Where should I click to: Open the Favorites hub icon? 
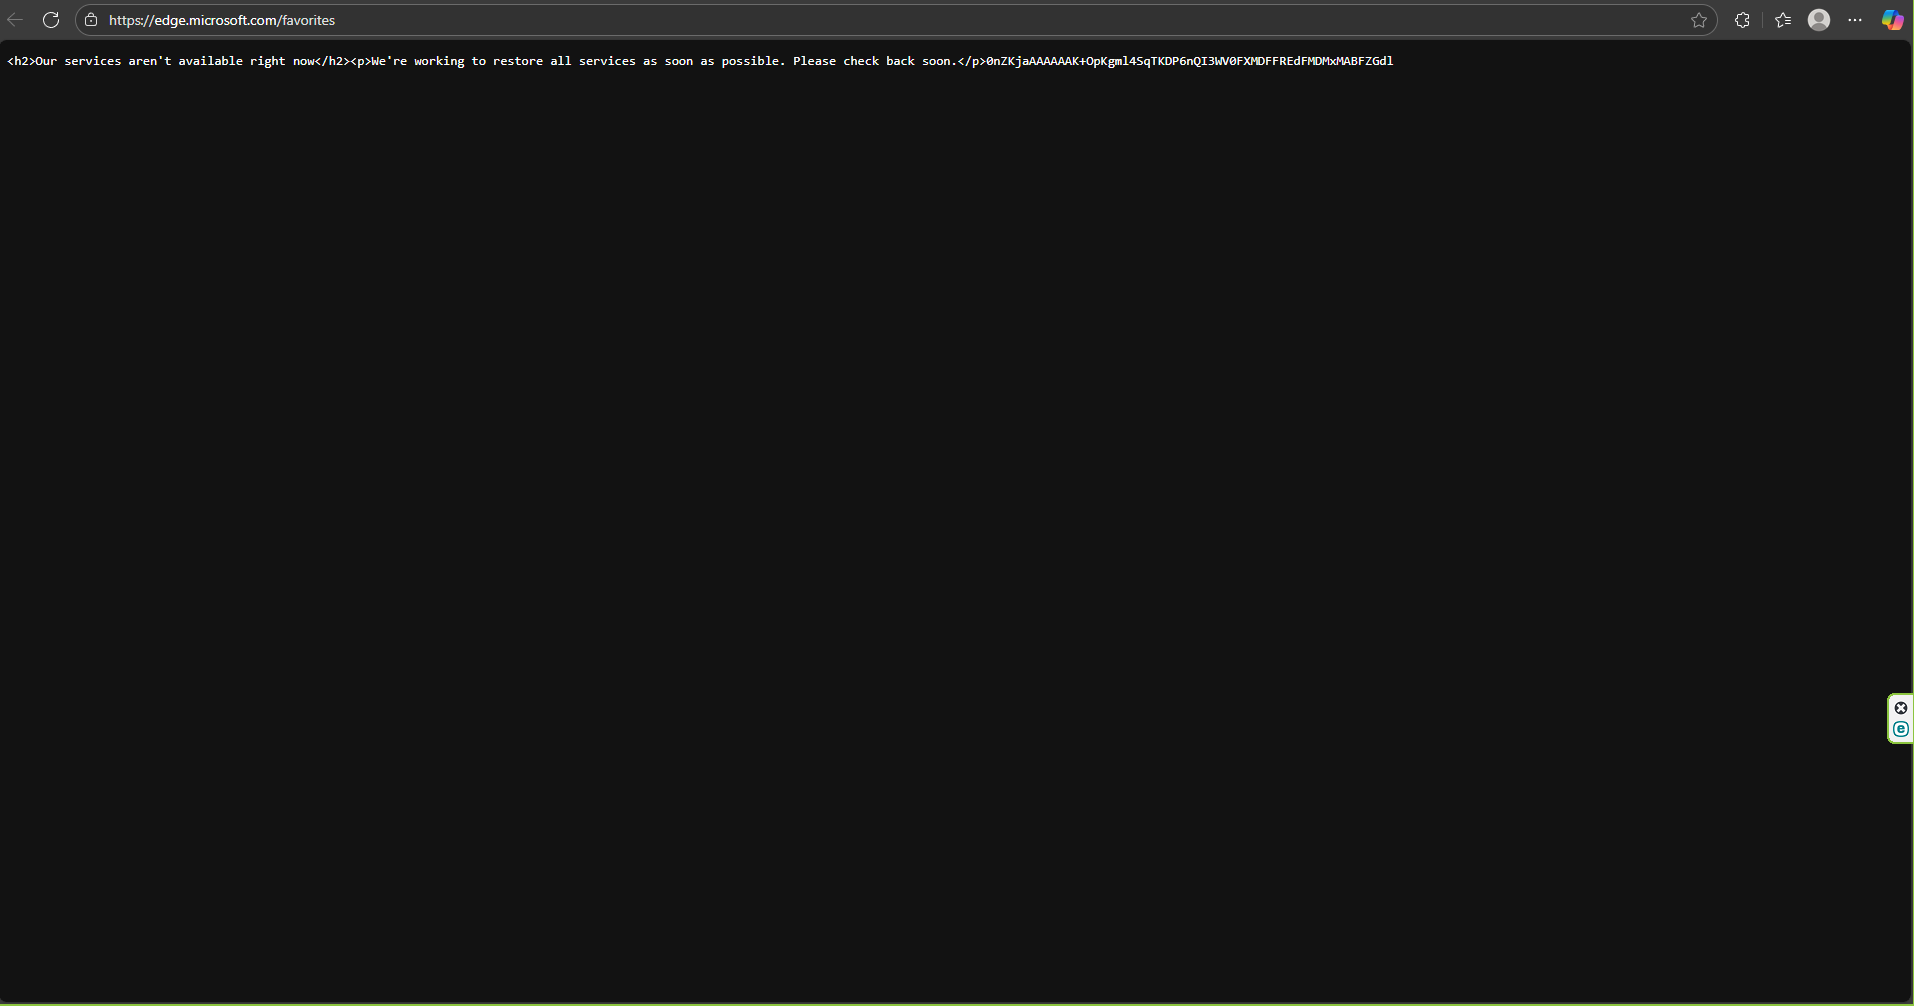coord(1783,20)
